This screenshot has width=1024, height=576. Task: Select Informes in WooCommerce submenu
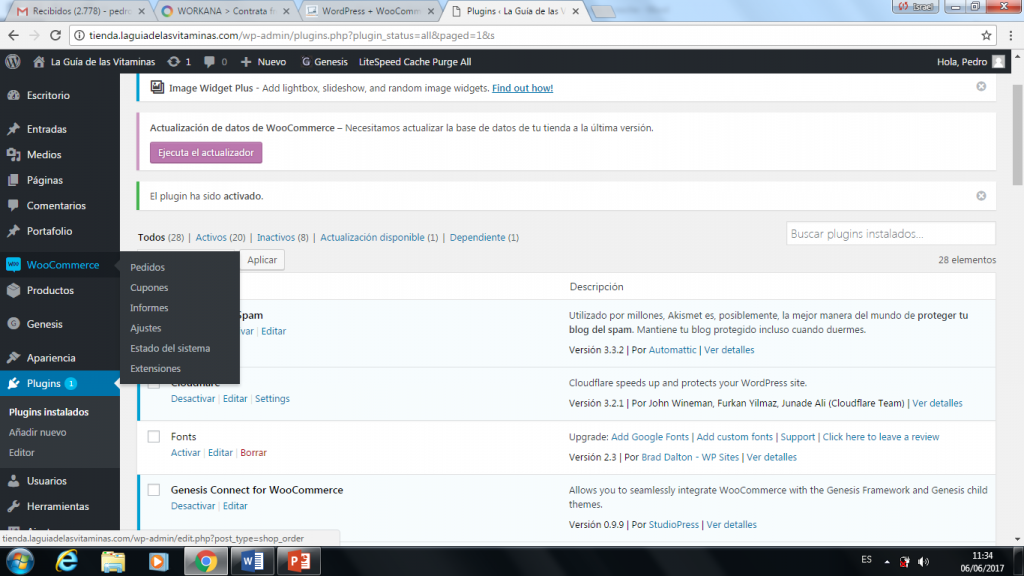click(149, 308)
